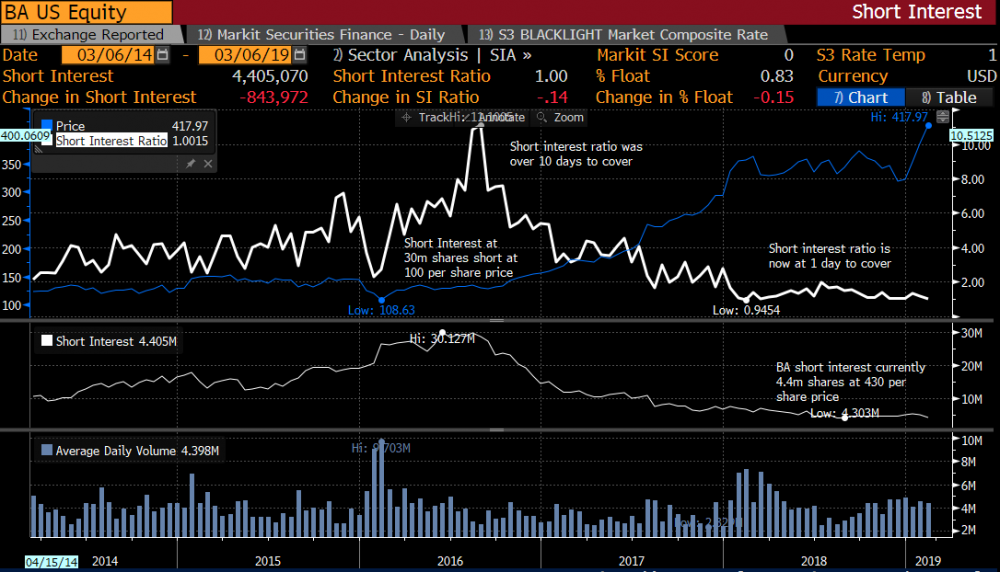Click the 10.5125 right axis value tag
The height and width of the screenshot is (572, 1000).
[x=971, y=135]
